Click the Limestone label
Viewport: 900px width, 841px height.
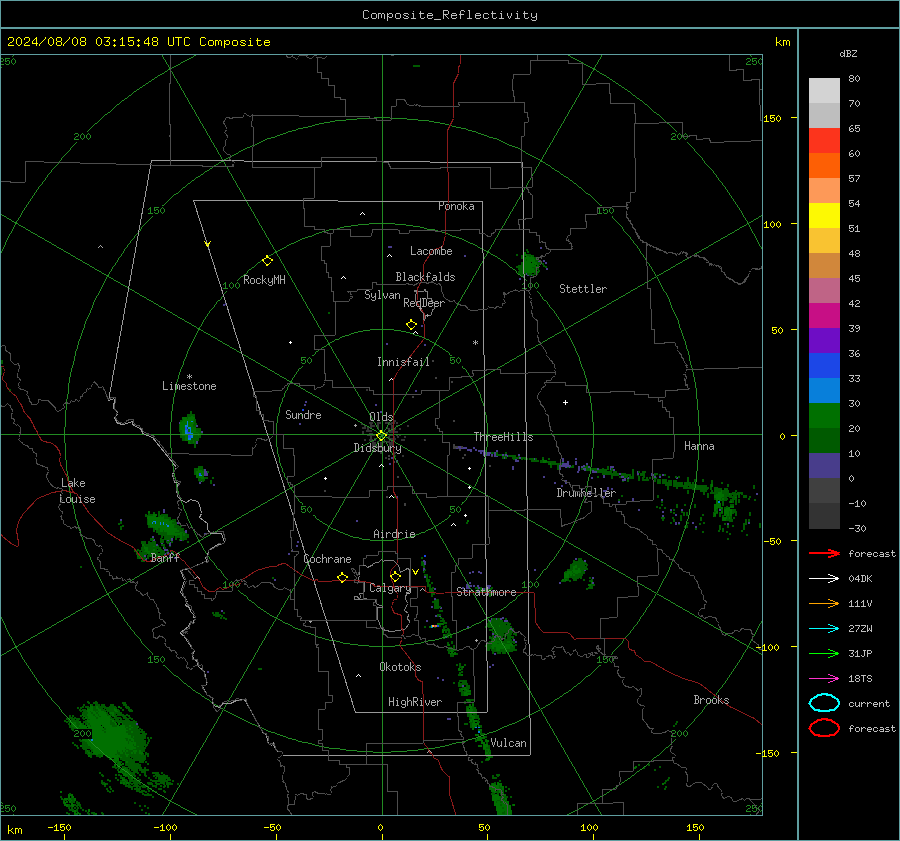click(x=189, y=386)
